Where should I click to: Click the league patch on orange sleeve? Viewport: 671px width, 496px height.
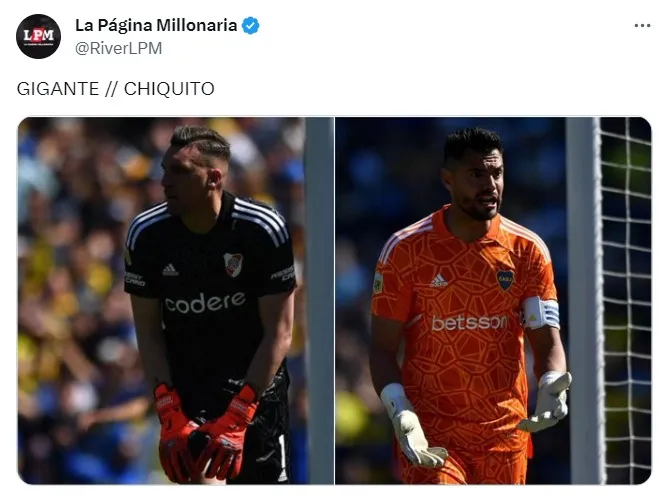(x=377, y=282)
